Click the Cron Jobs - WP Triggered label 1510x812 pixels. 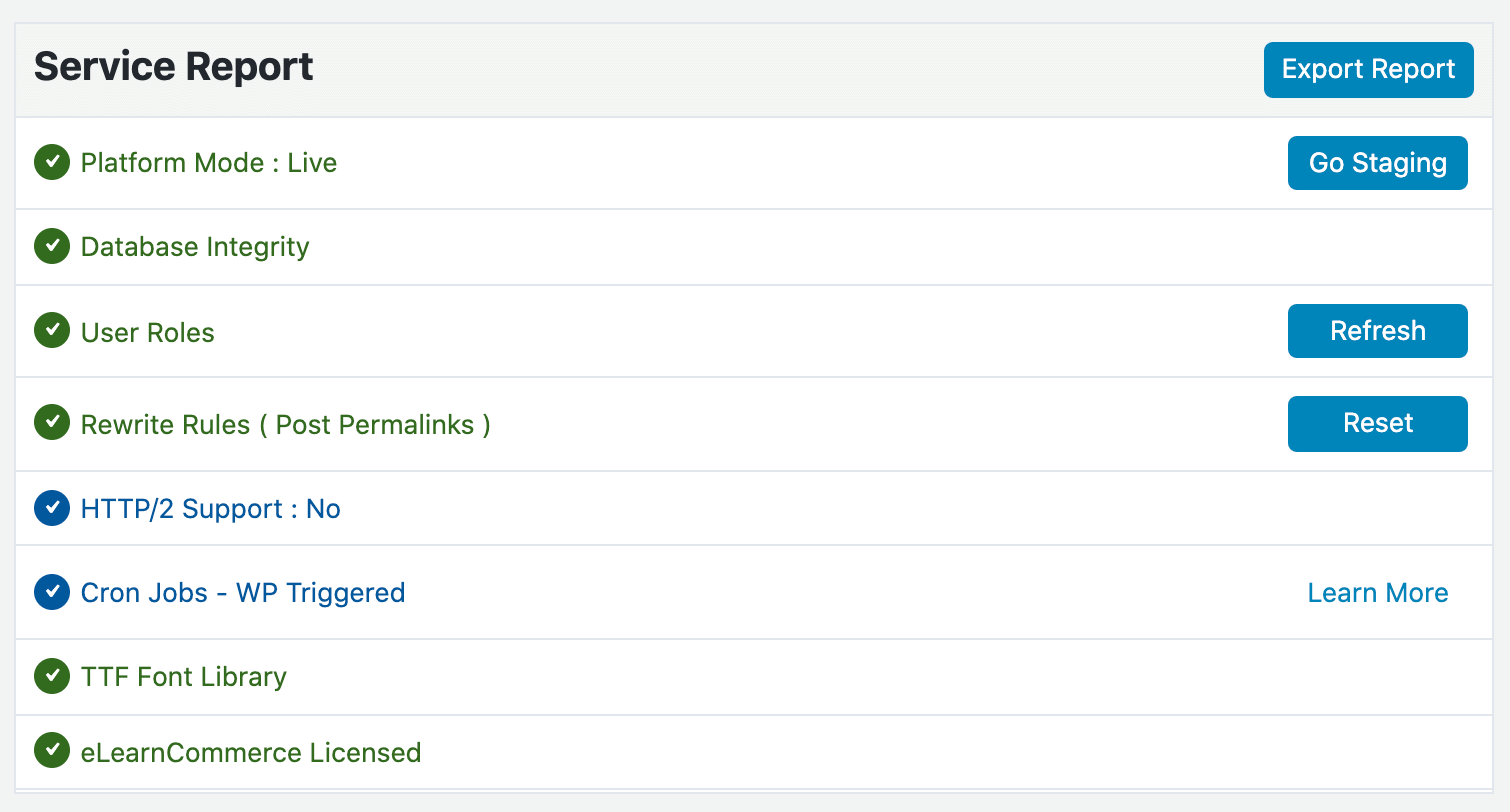(243, 593)
